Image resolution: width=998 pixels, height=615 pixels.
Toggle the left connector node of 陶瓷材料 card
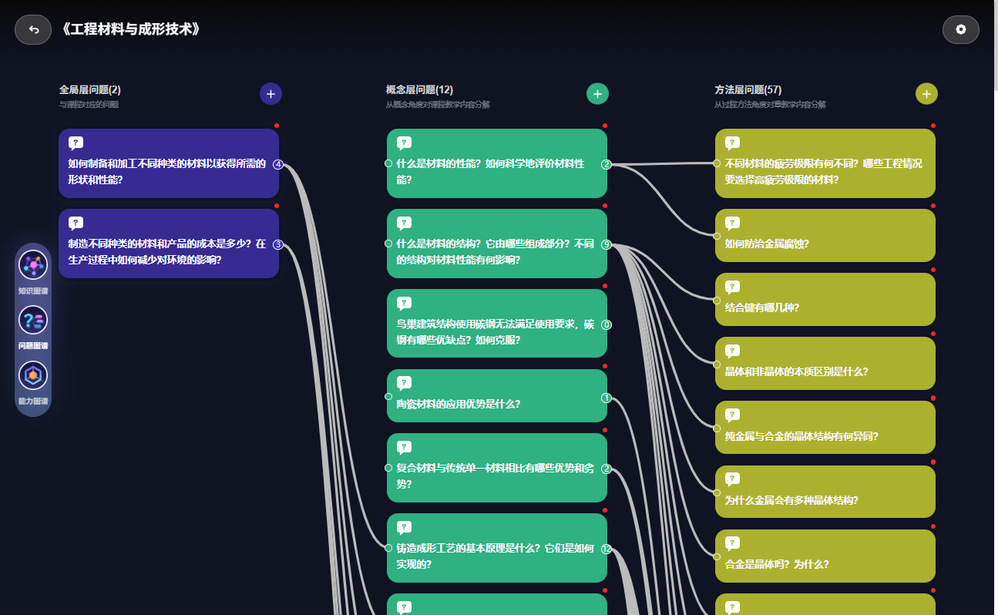point(388,397)
